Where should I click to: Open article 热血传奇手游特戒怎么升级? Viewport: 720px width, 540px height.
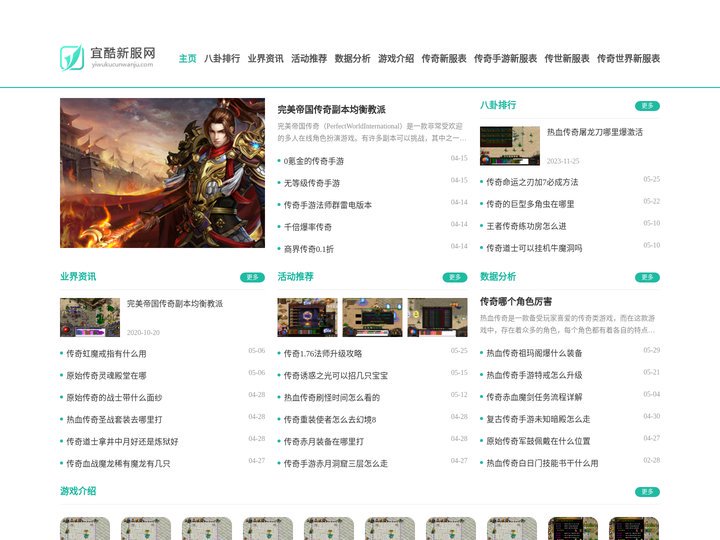click(x=534, y=375)
